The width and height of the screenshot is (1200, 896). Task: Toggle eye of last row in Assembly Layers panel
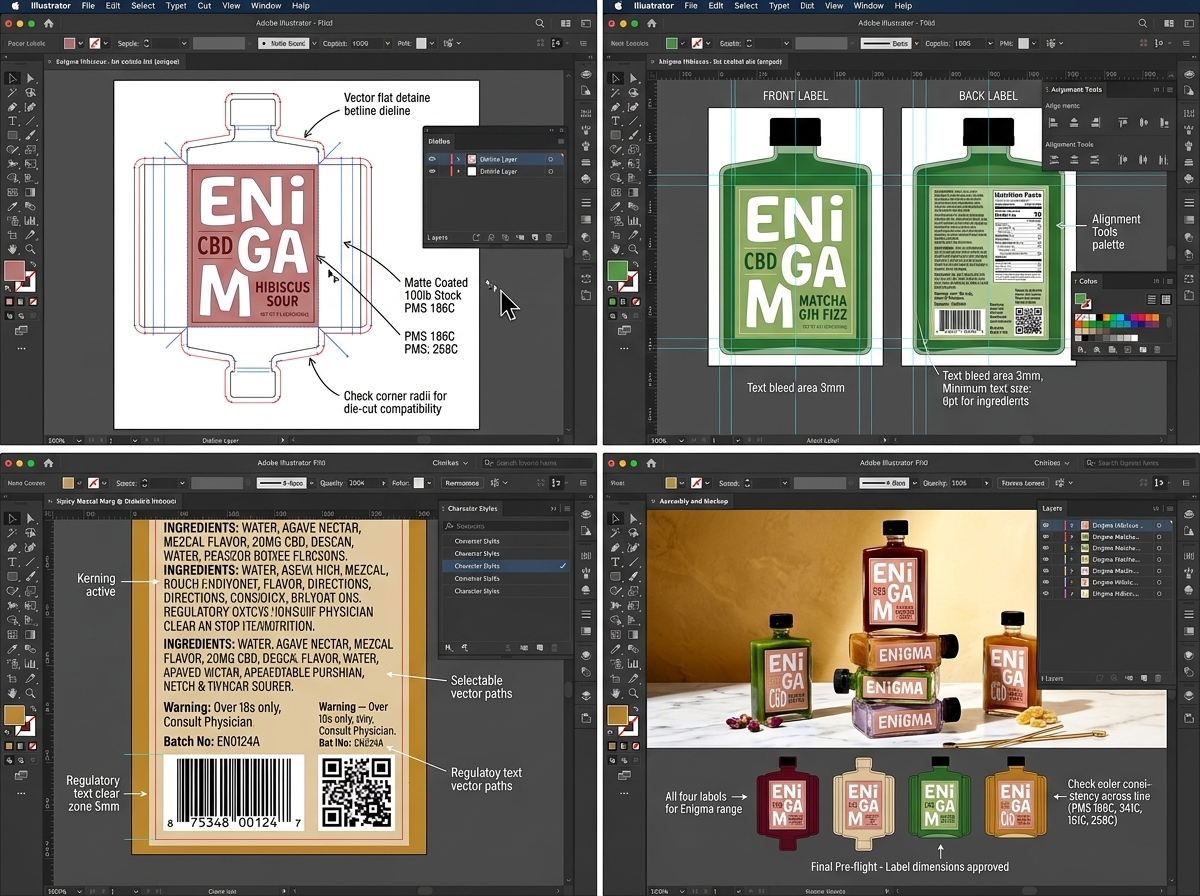[1047, 594]
